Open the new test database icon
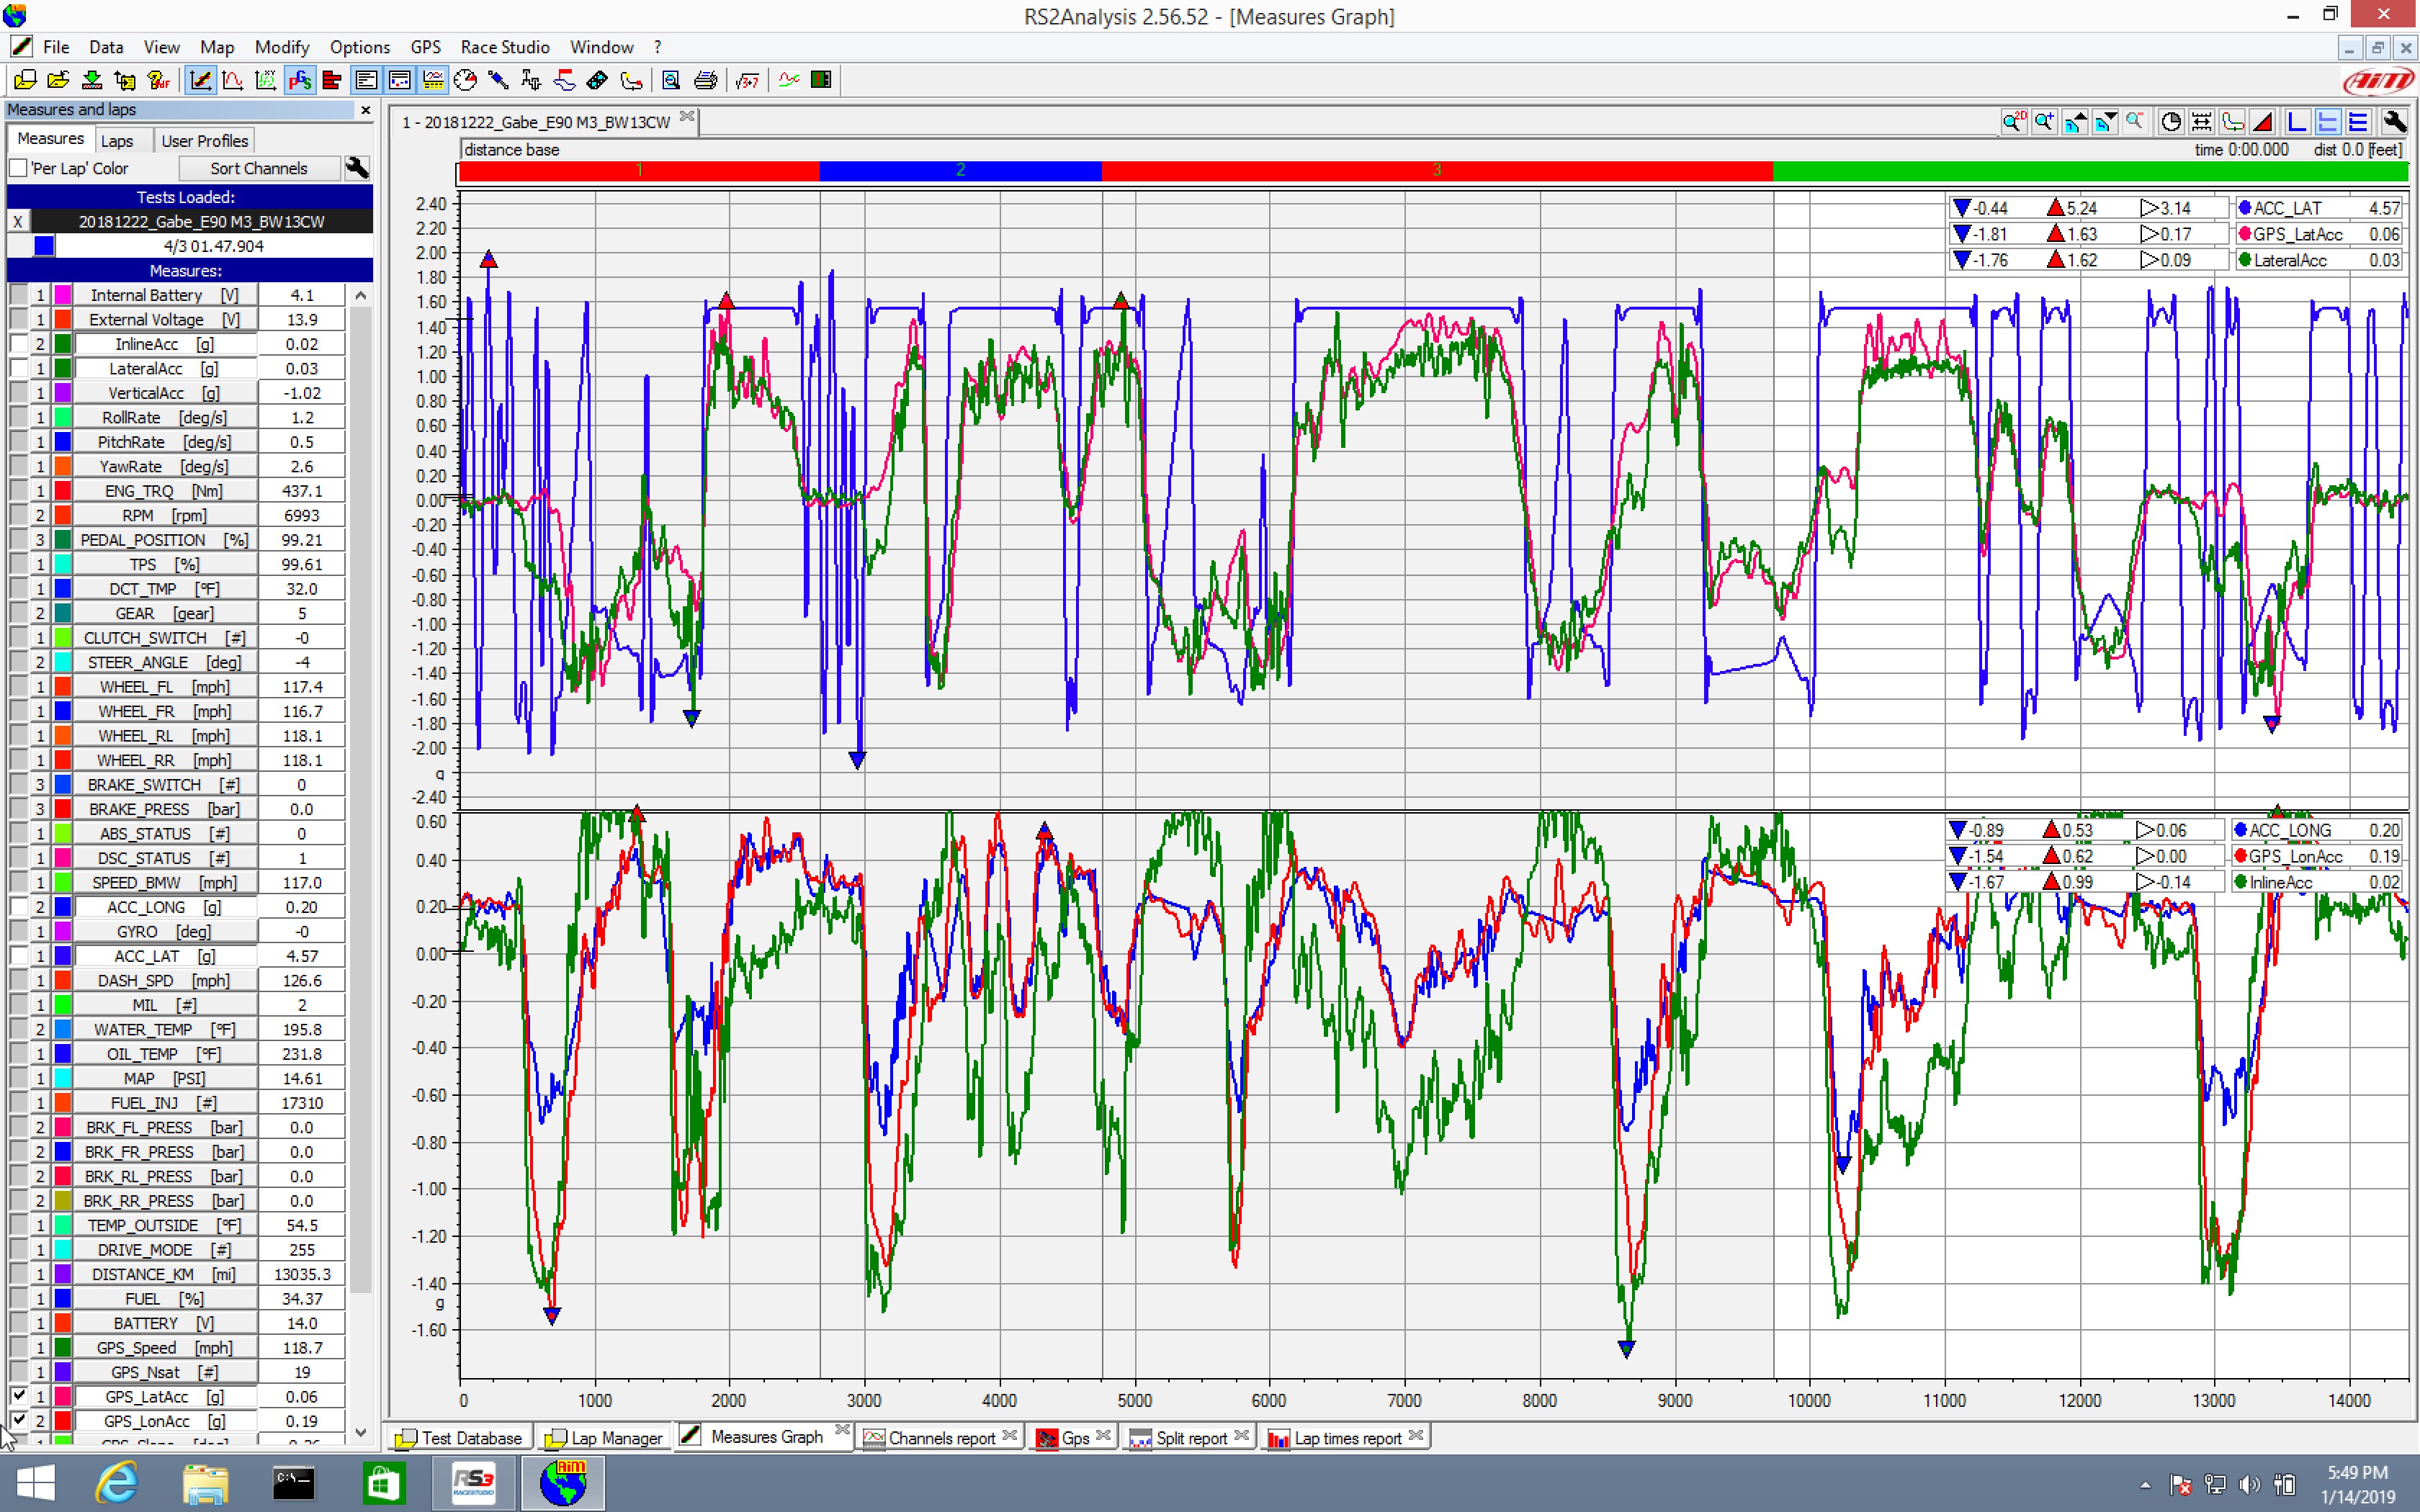2420x1512 pixels. pos(25,80)
